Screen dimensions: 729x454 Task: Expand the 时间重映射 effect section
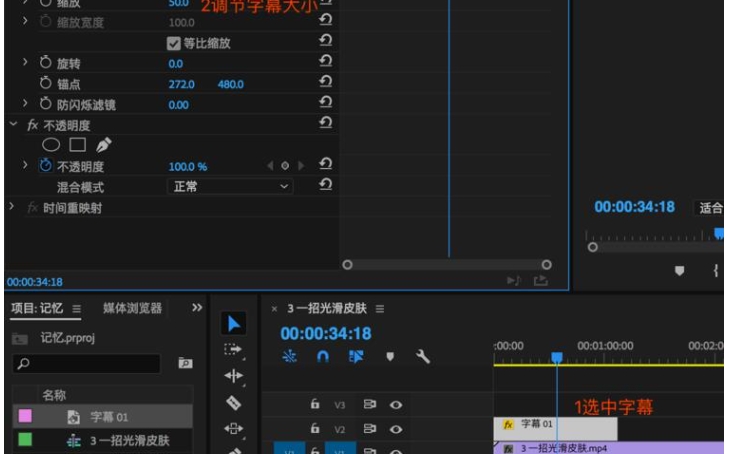(12, 208)
